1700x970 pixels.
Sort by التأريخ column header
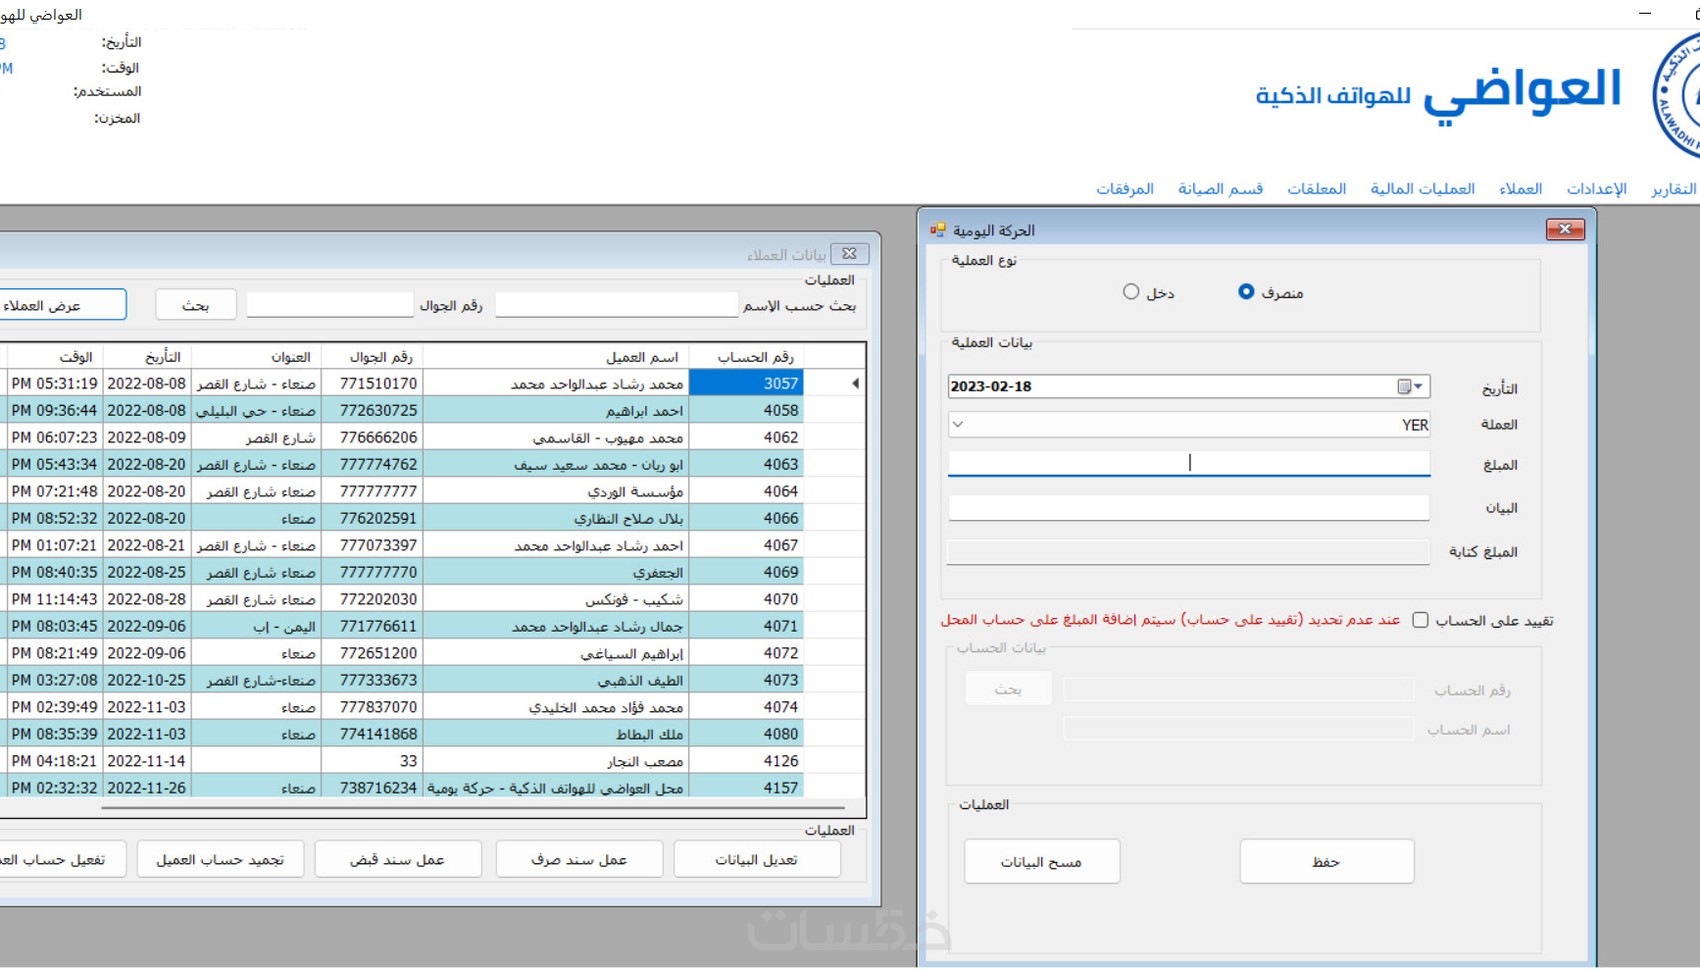pyautogui.click(x=147, y=357)
